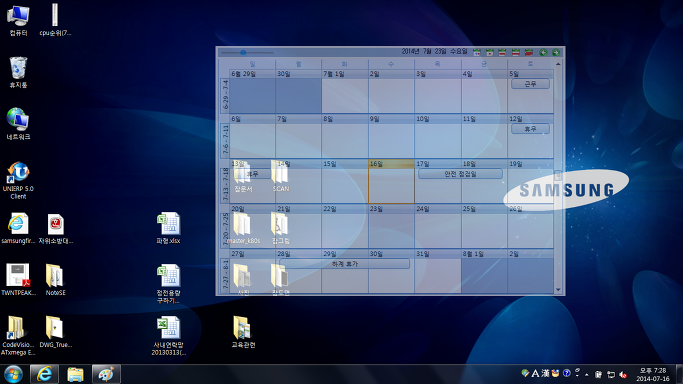Image resolution: width=683 pixels, height=384 pixels.
Task: Click the calendar toolbar icon with blue arrows
Action: coord(477,53)
